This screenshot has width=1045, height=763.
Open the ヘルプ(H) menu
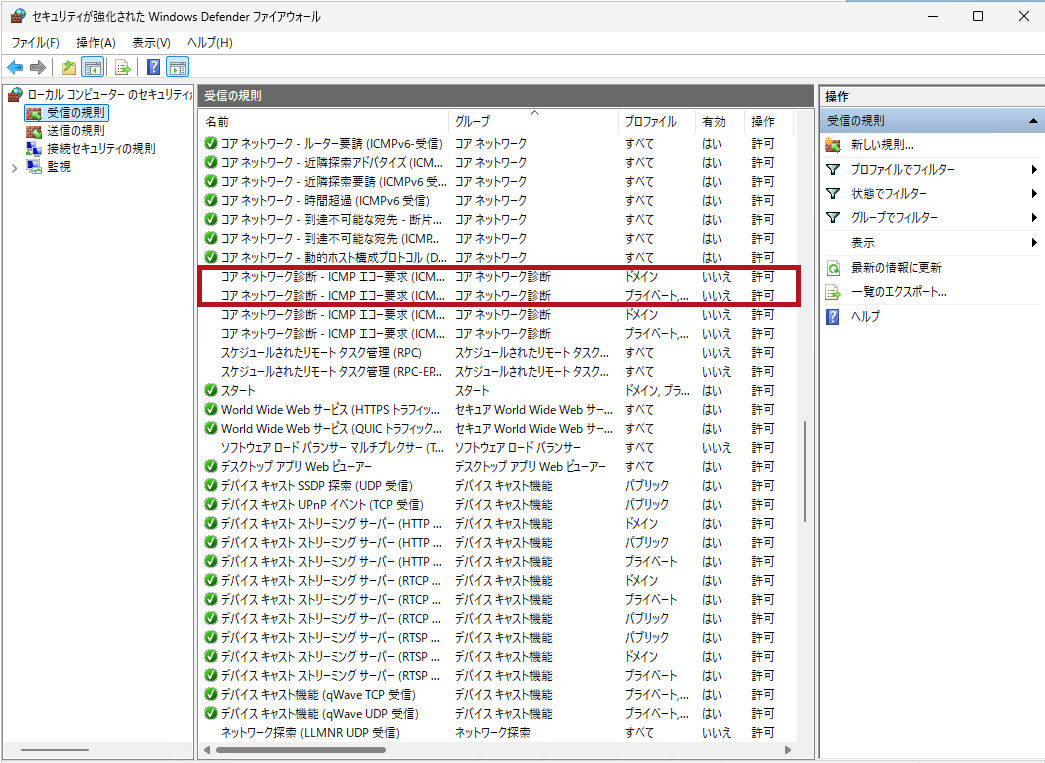210,43
